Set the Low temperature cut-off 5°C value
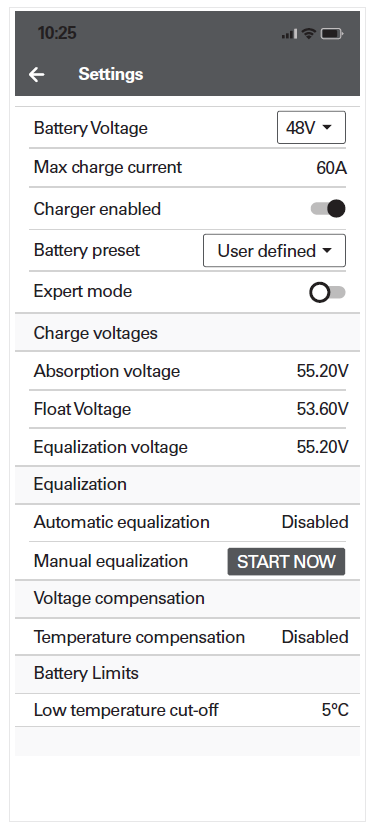 pyautogui.click(x=187, y=710)
